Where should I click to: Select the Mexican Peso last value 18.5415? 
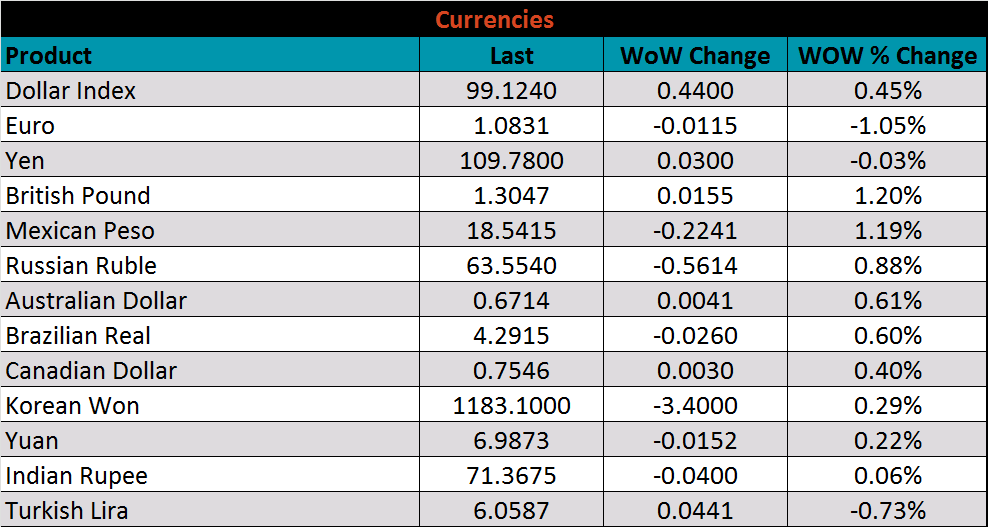pos(511,231)
